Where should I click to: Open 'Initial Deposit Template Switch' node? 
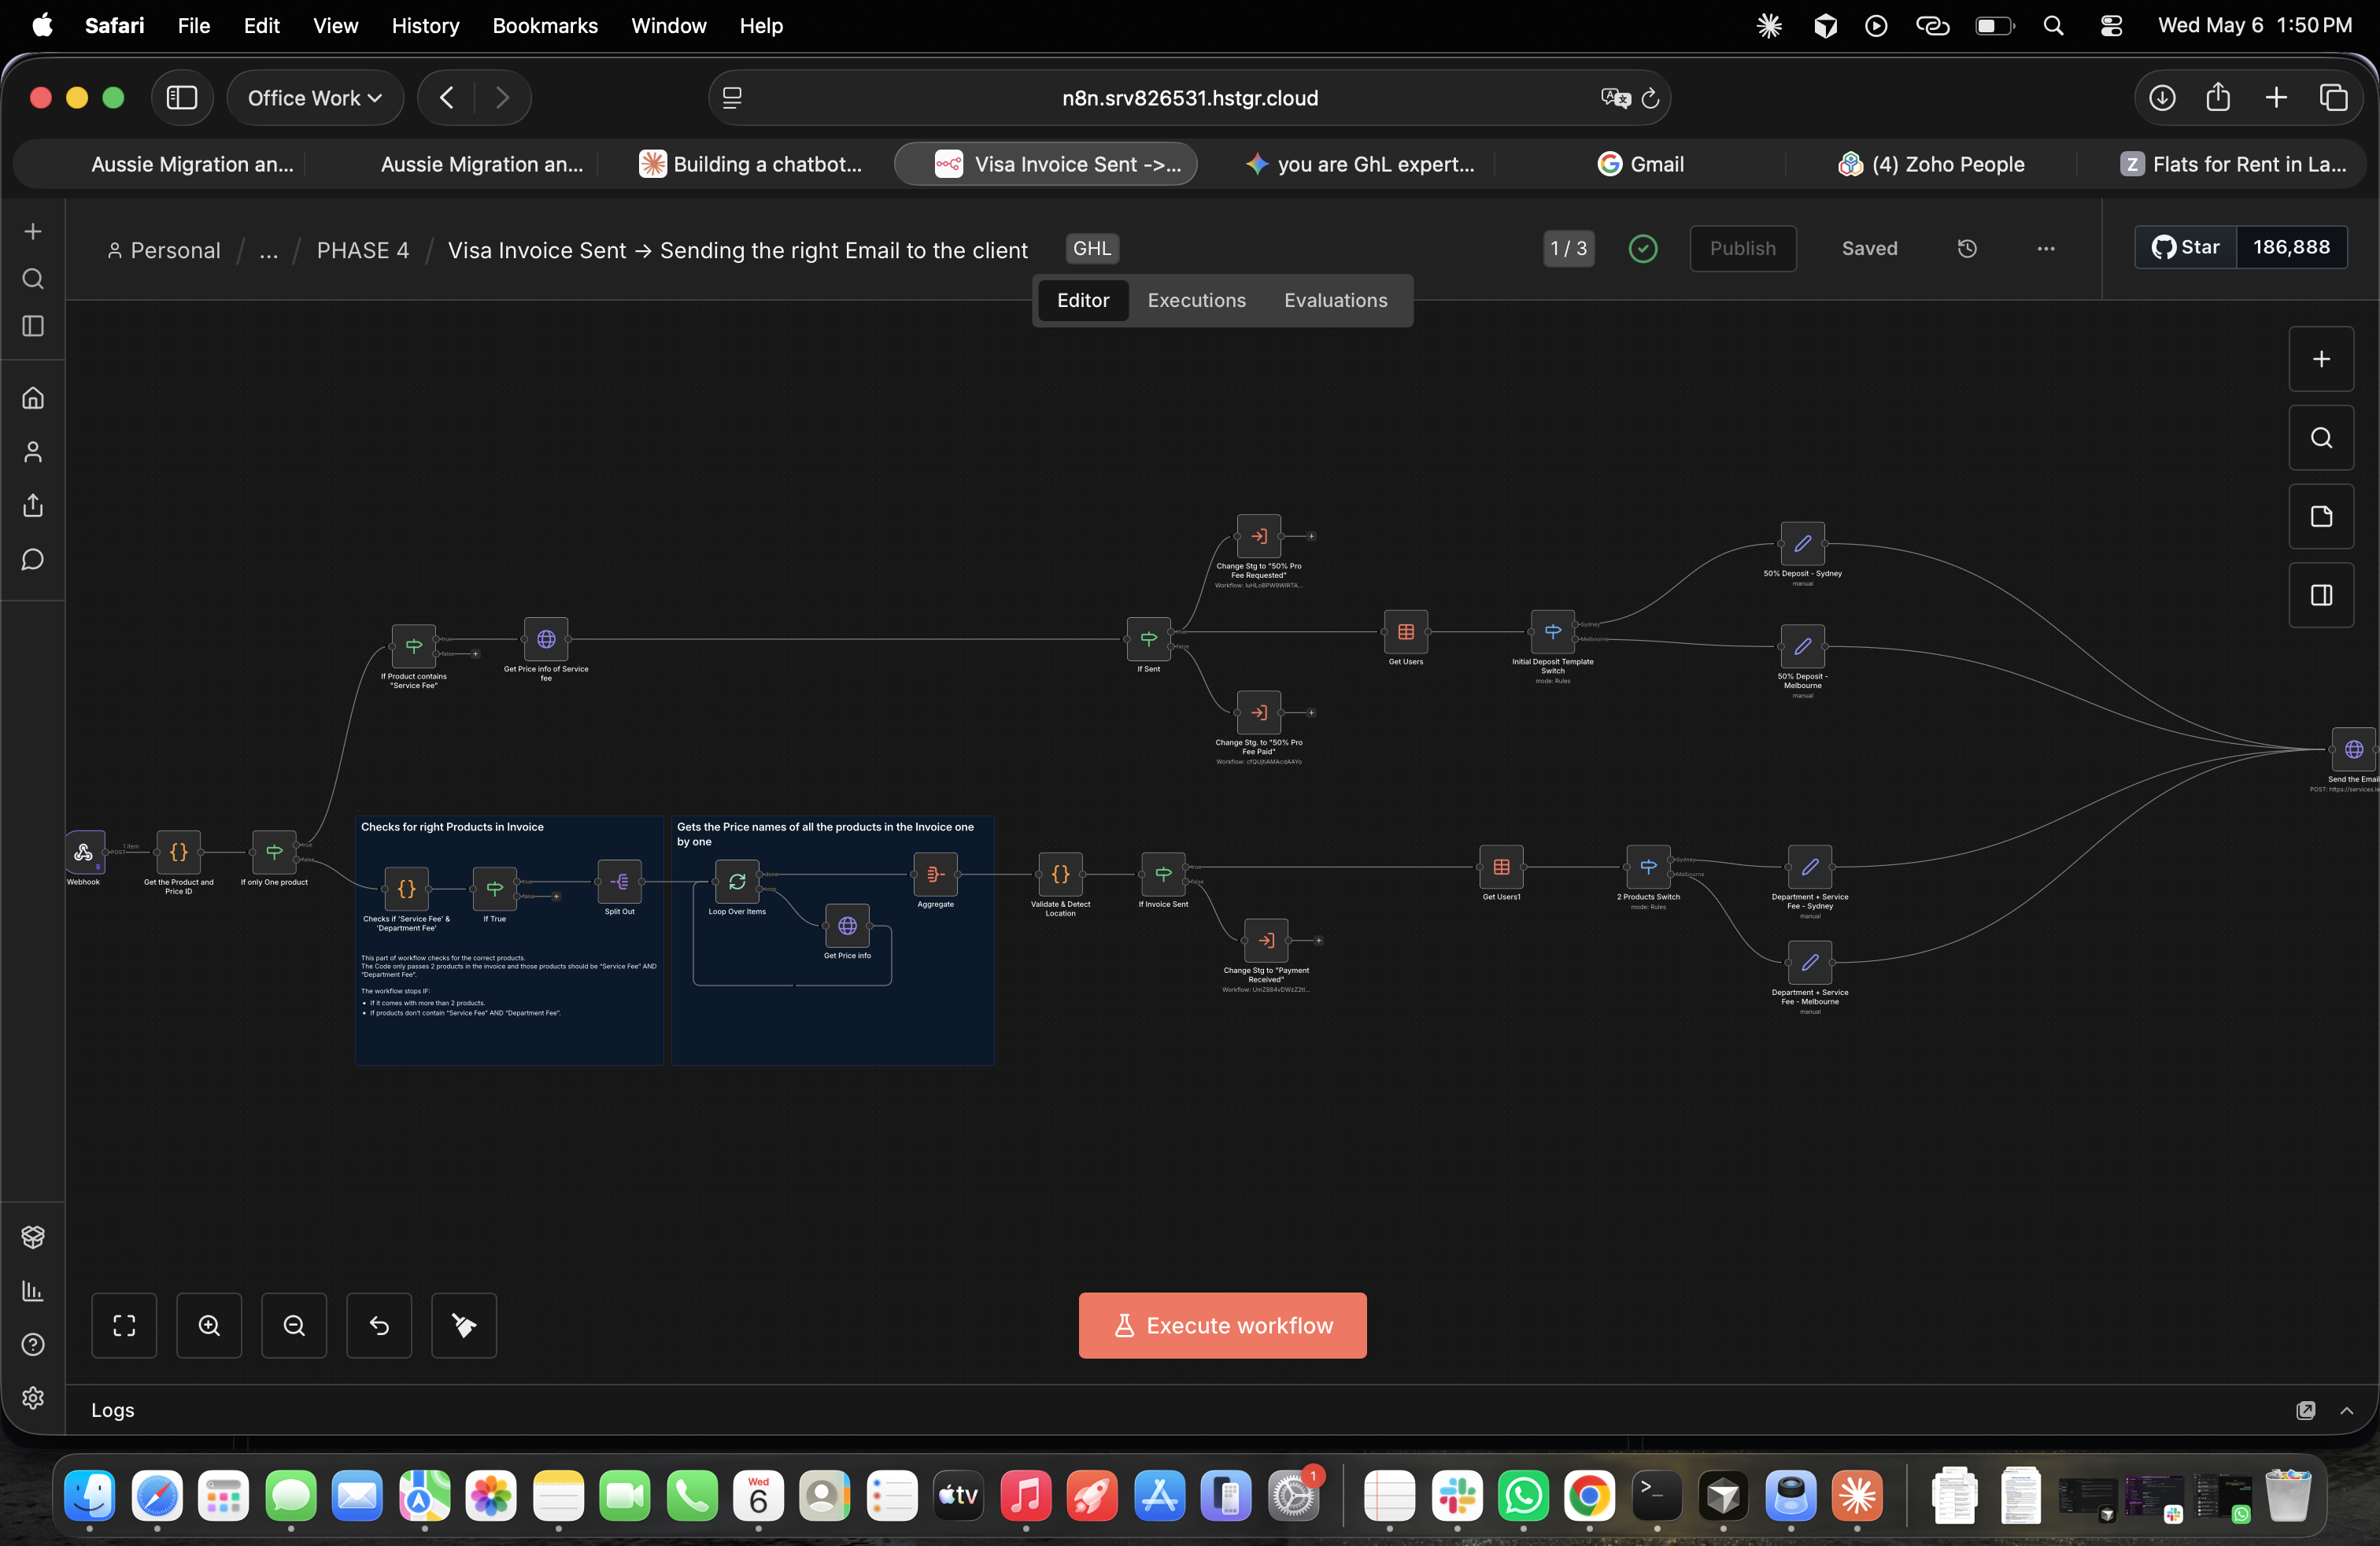[1552, 632]
